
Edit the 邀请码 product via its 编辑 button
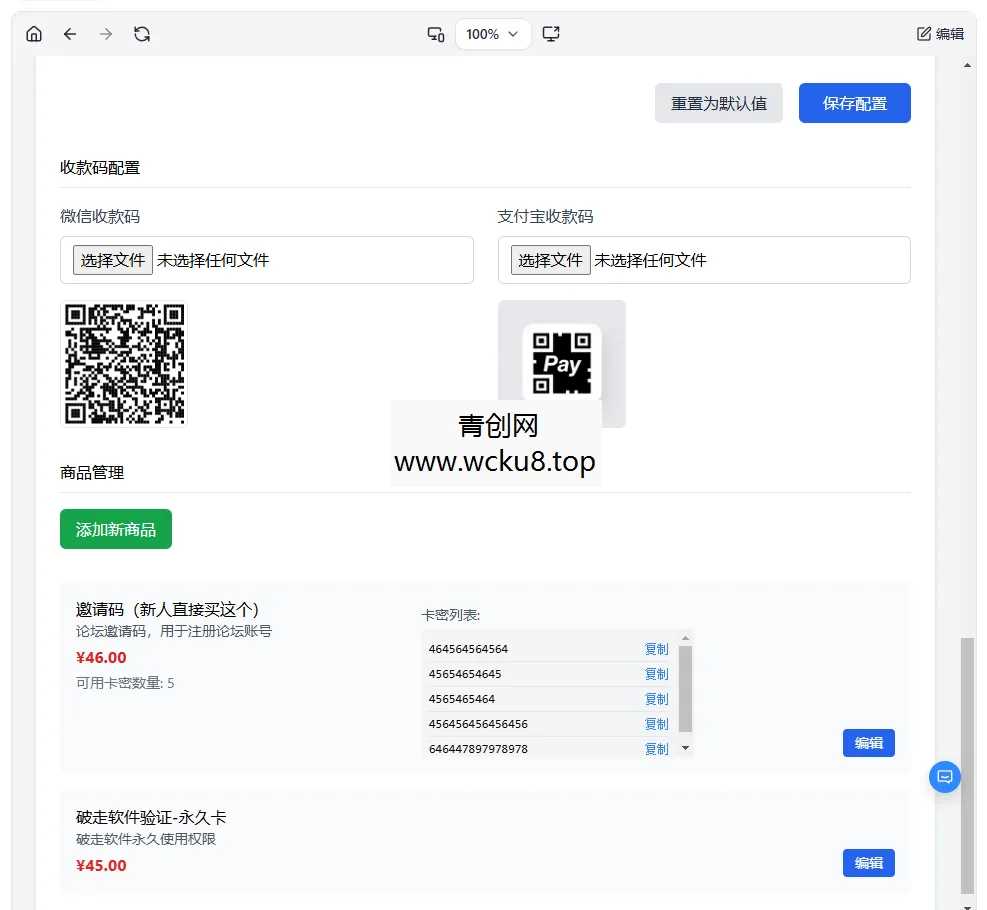(868, 743)
